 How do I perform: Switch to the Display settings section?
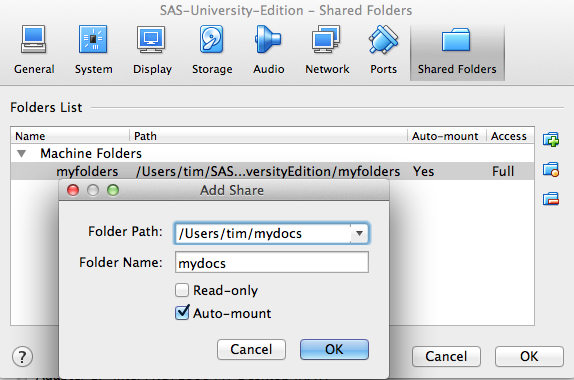(x=152, y=50)
